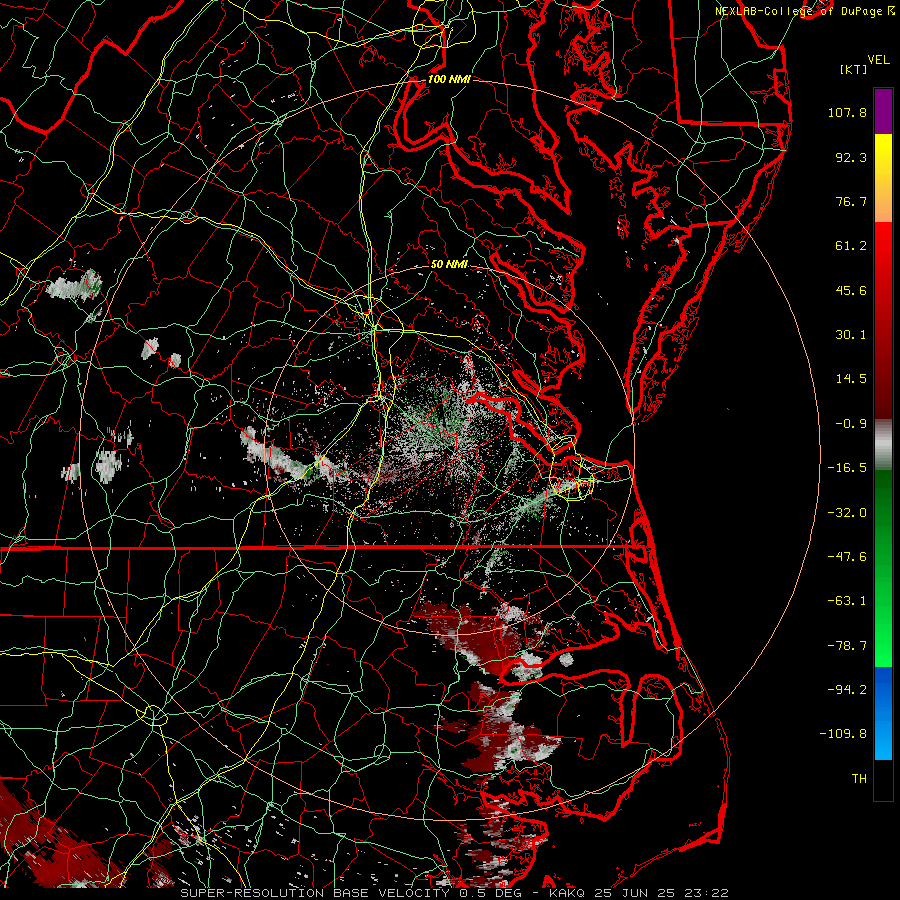Click the VEL legend title

(878, 60)
